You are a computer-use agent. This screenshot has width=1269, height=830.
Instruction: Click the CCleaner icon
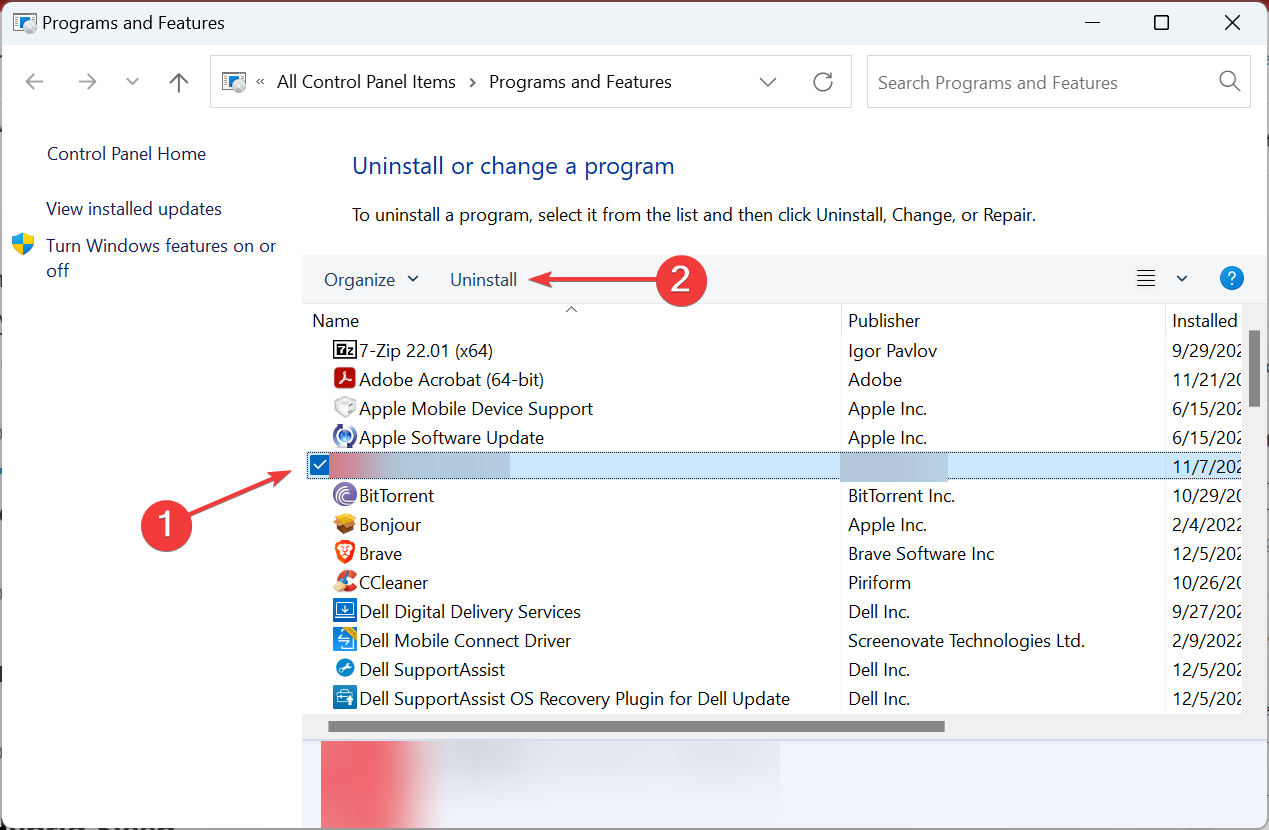point(344,582)
